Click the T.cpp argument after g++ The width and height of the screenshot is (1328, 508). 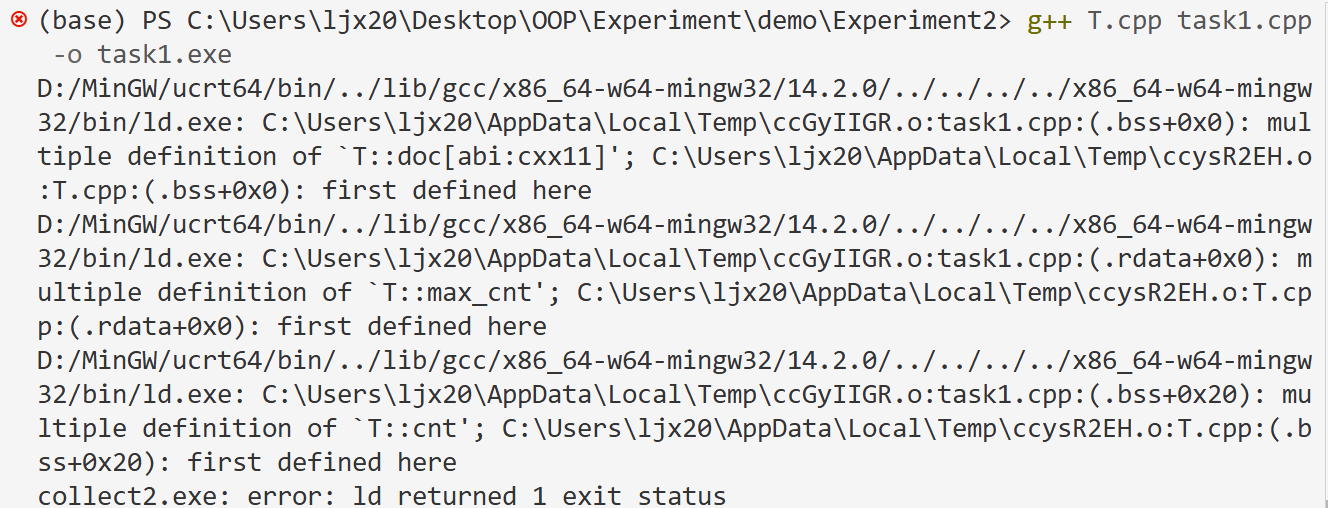[x=1125, y=20]
